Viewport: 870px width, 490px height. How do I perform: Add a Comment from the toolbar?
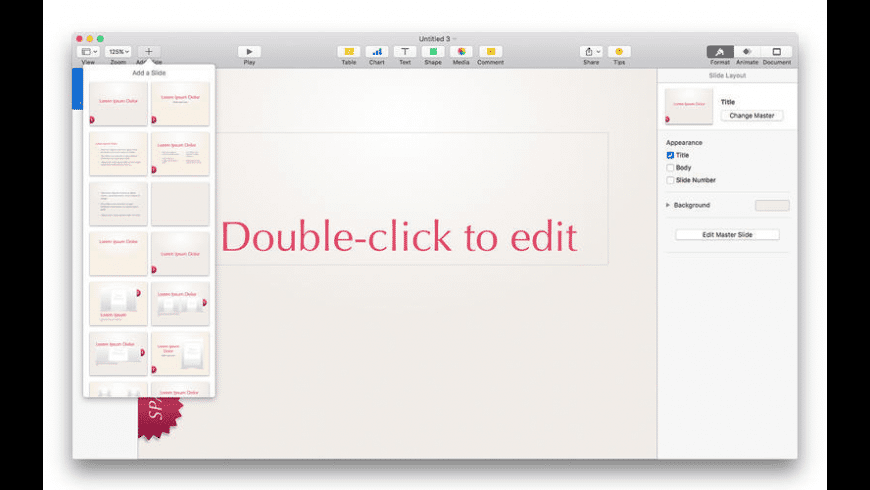click(x=490, y=52)
